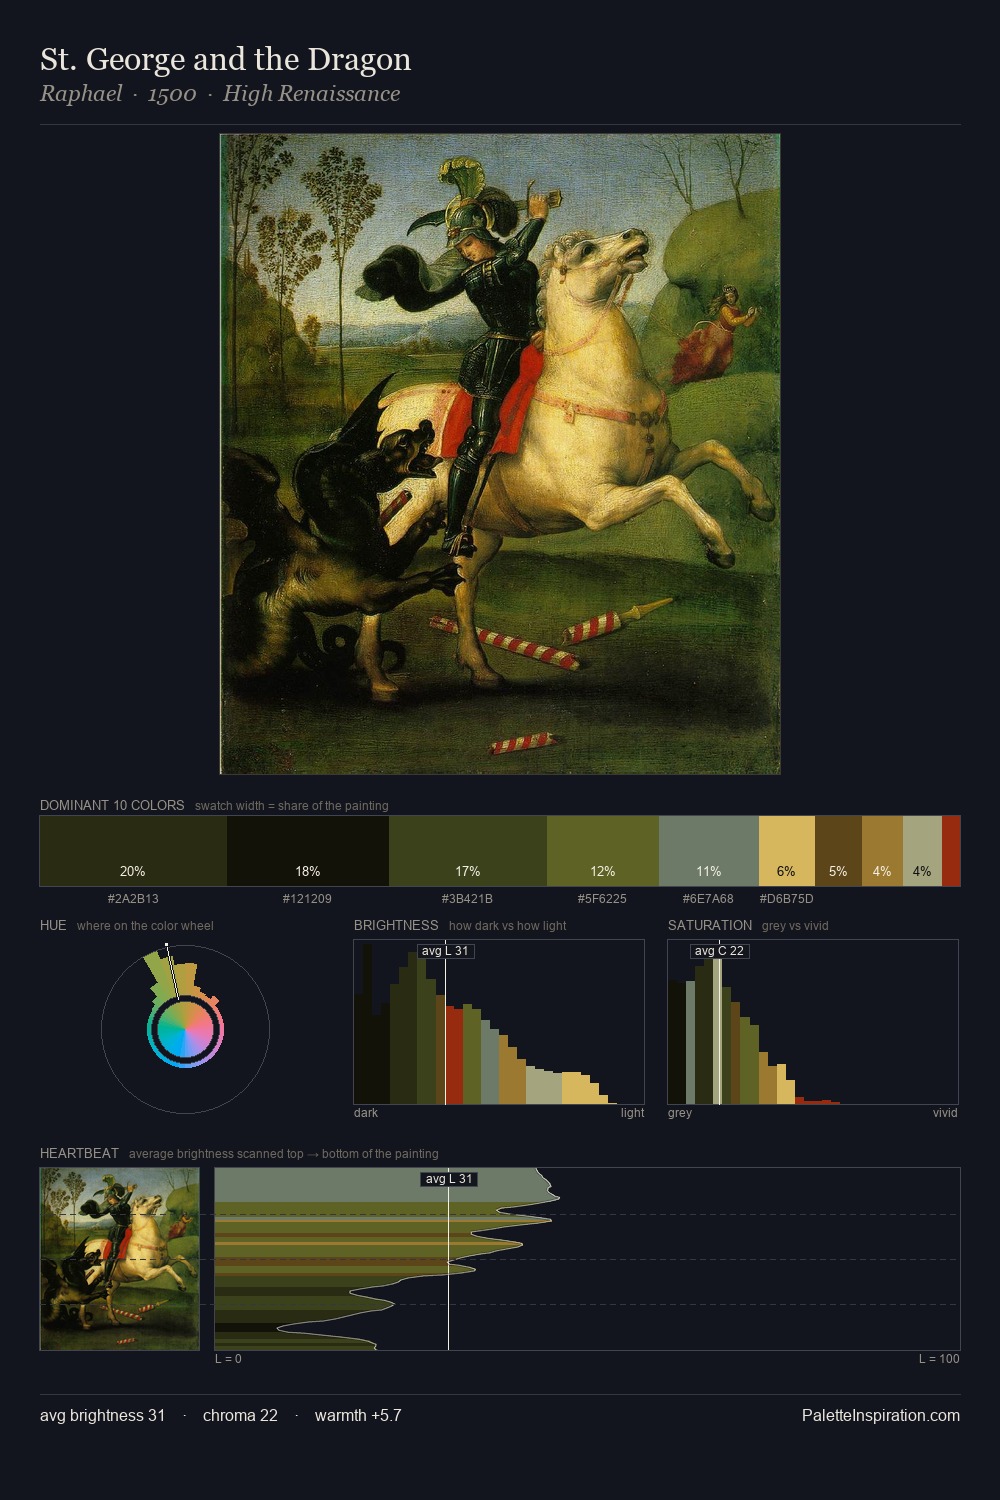
Task: Select the 4% pale grey-beige swatch
Action: (x=922, y=851)
